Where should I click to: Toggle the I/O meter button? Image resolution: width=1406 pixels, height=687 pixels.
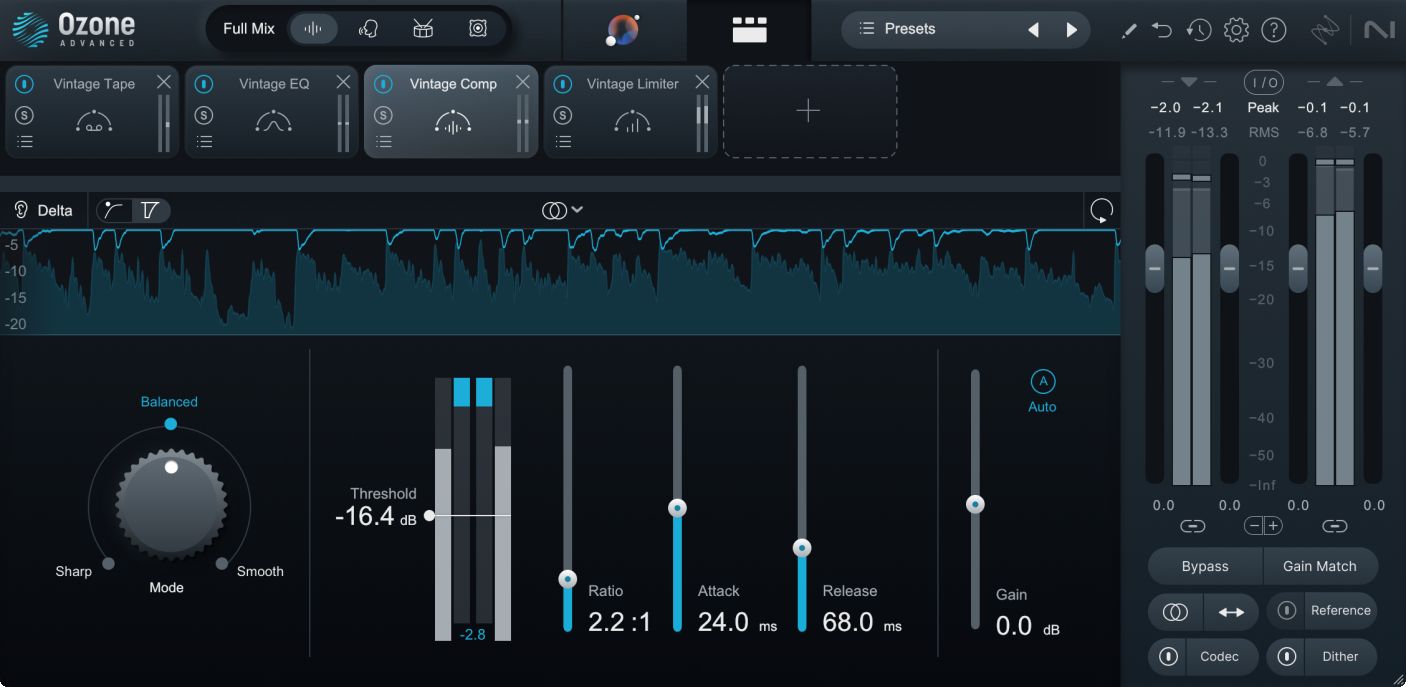click(x=1263, y=82)
